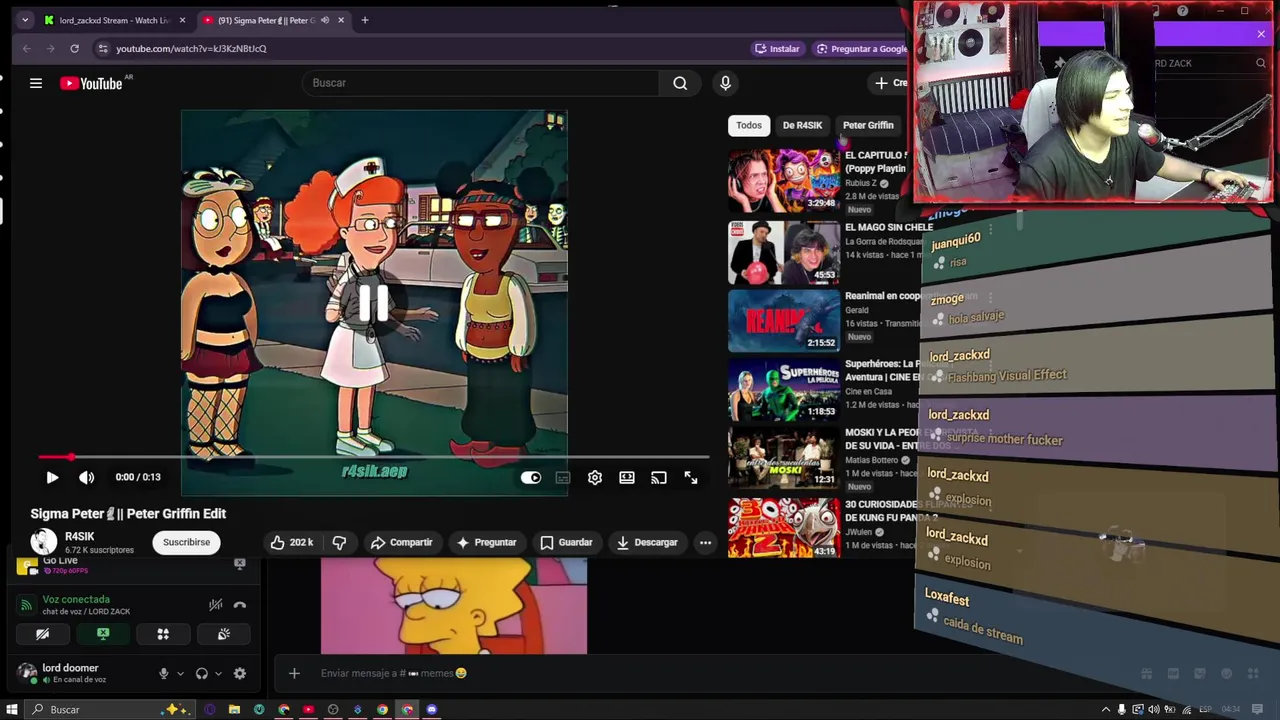Viewport: 1280px width, 720px height.
Task: Go forward in the browser
Action: 50,48
